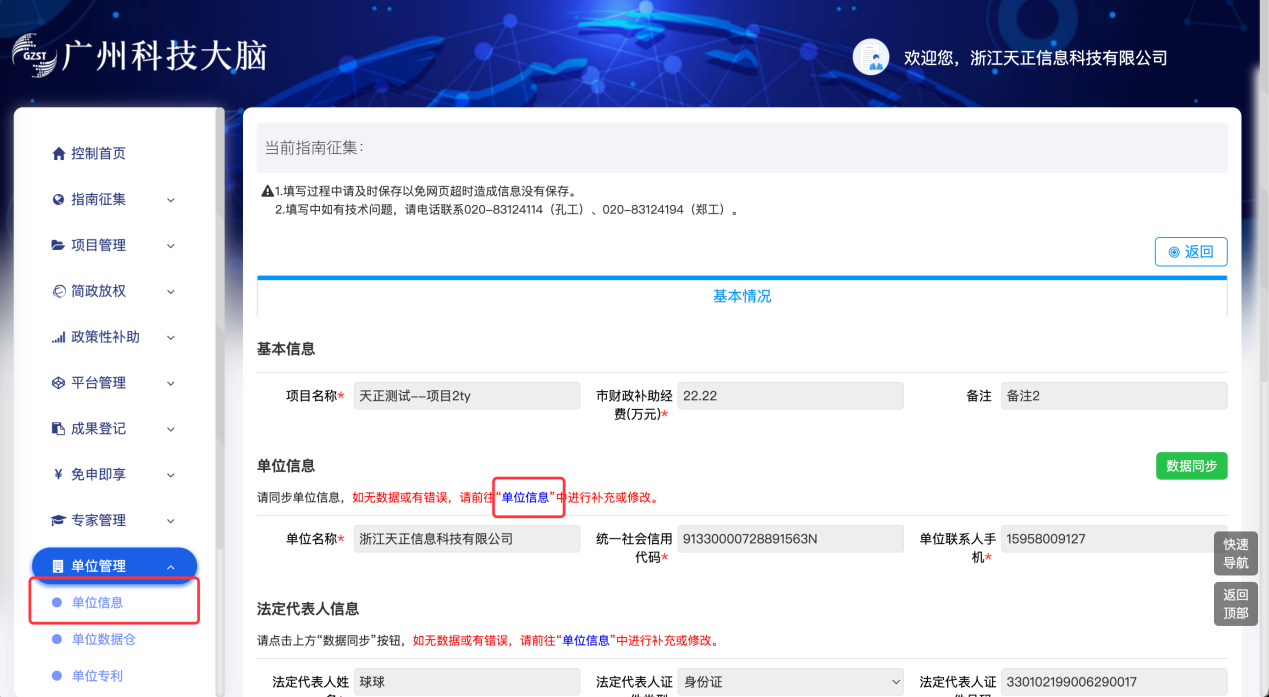Click the globe icon beside 指南征集

[58, 200]
